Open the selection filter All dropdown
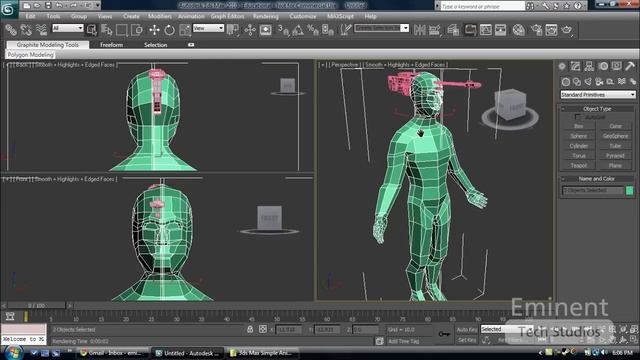Screen dimensions: 640x360 click(x=68, y=28)
